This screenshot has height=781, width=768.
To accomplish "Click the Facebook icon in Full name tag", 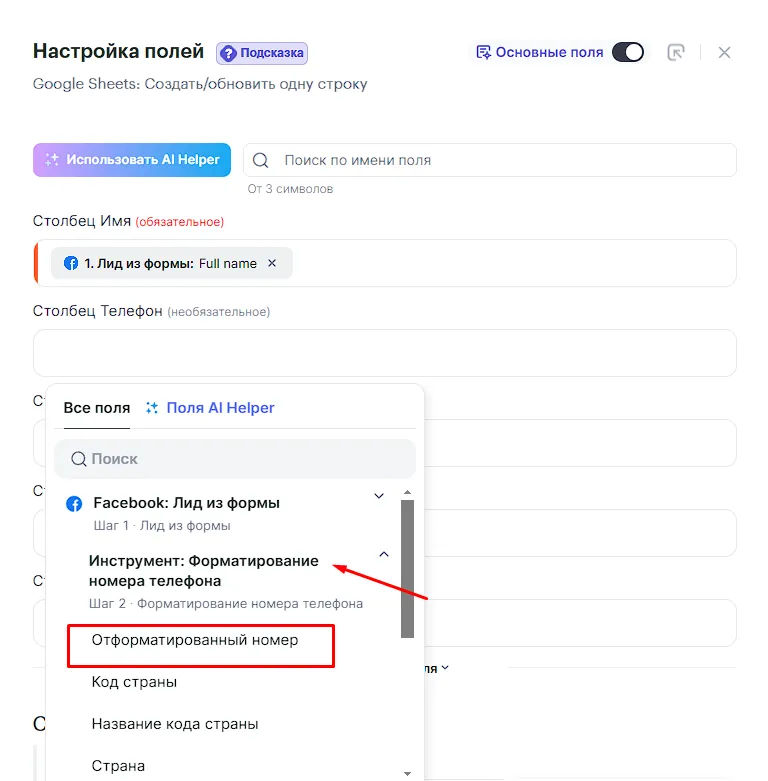I will (x=71, y=264).
